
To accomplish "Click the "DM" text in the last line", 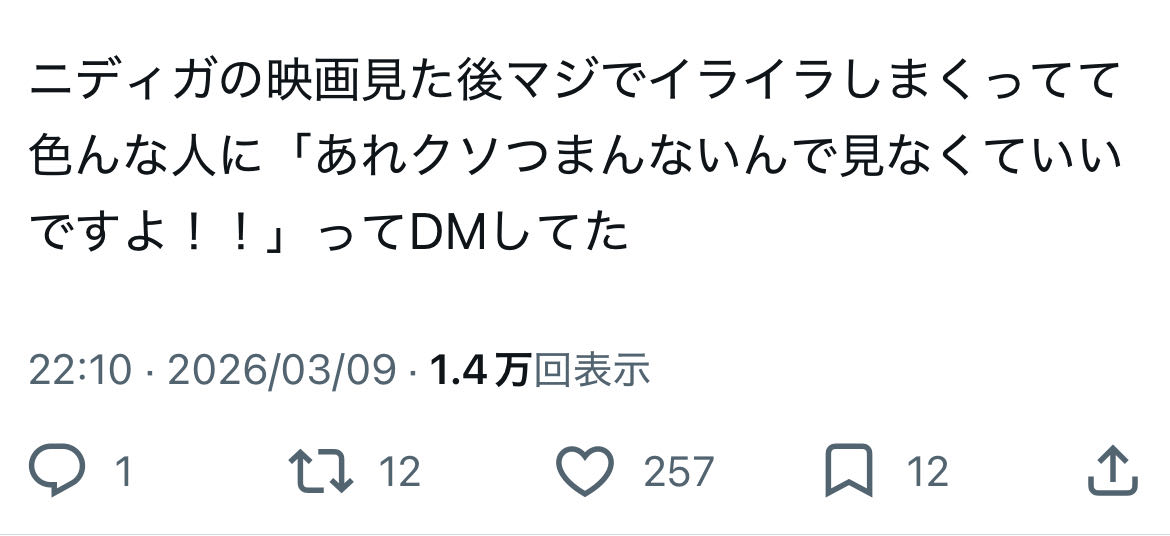I will (x=441, y=235).
